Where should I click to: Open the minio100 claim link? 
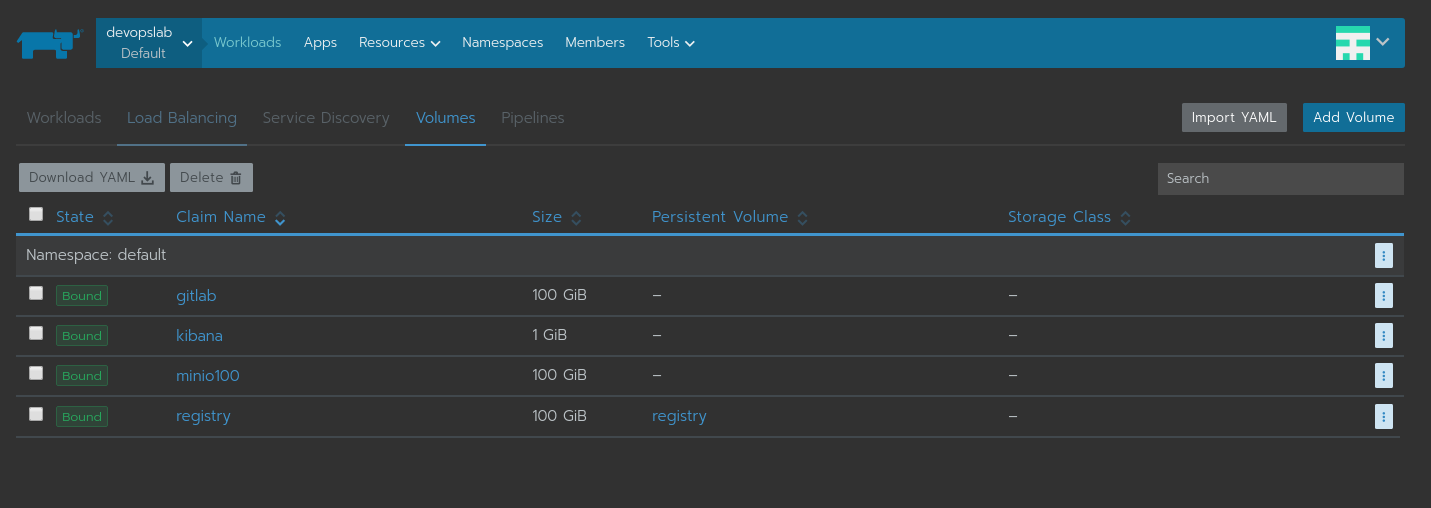click(x=208, y=376)
